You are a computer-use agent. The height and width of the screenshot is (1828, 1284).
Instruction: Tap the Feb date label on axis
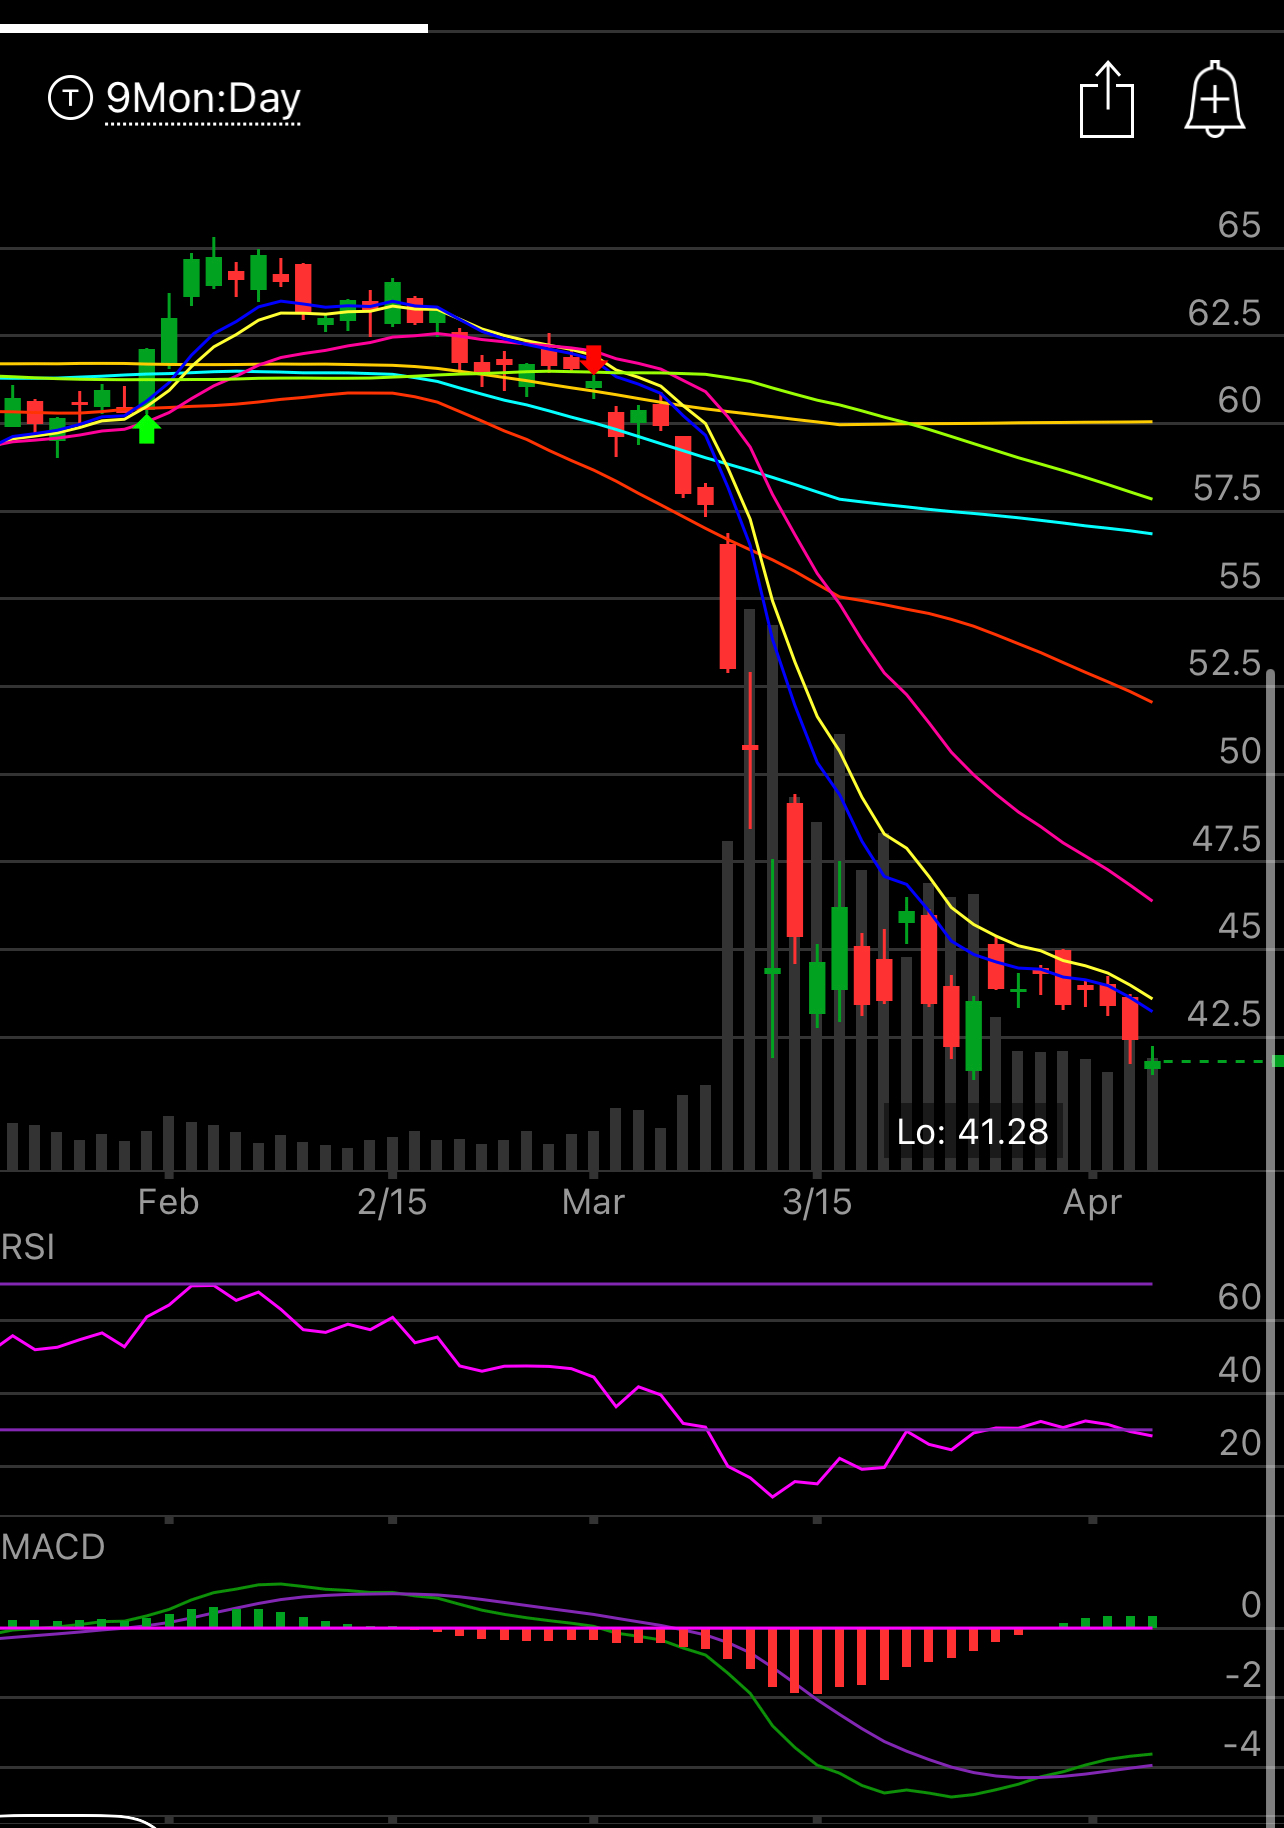[x=168, y=1201]
